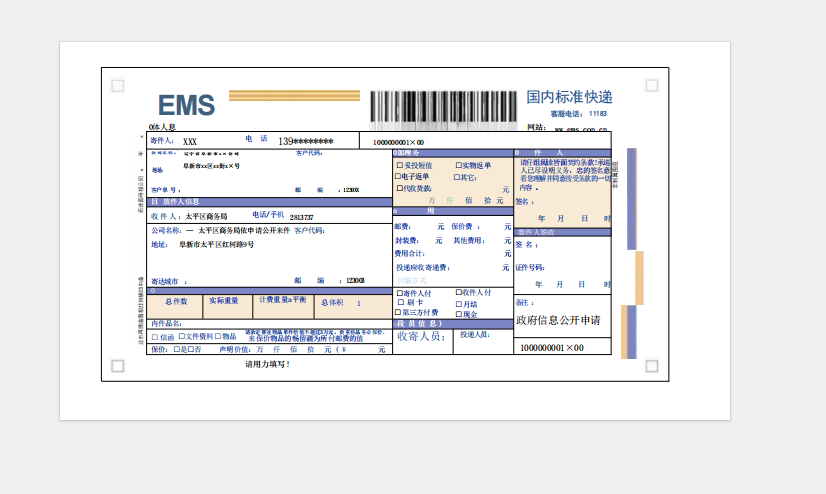Click sender phone 139********
826x494 pixels.
[306, 141]
